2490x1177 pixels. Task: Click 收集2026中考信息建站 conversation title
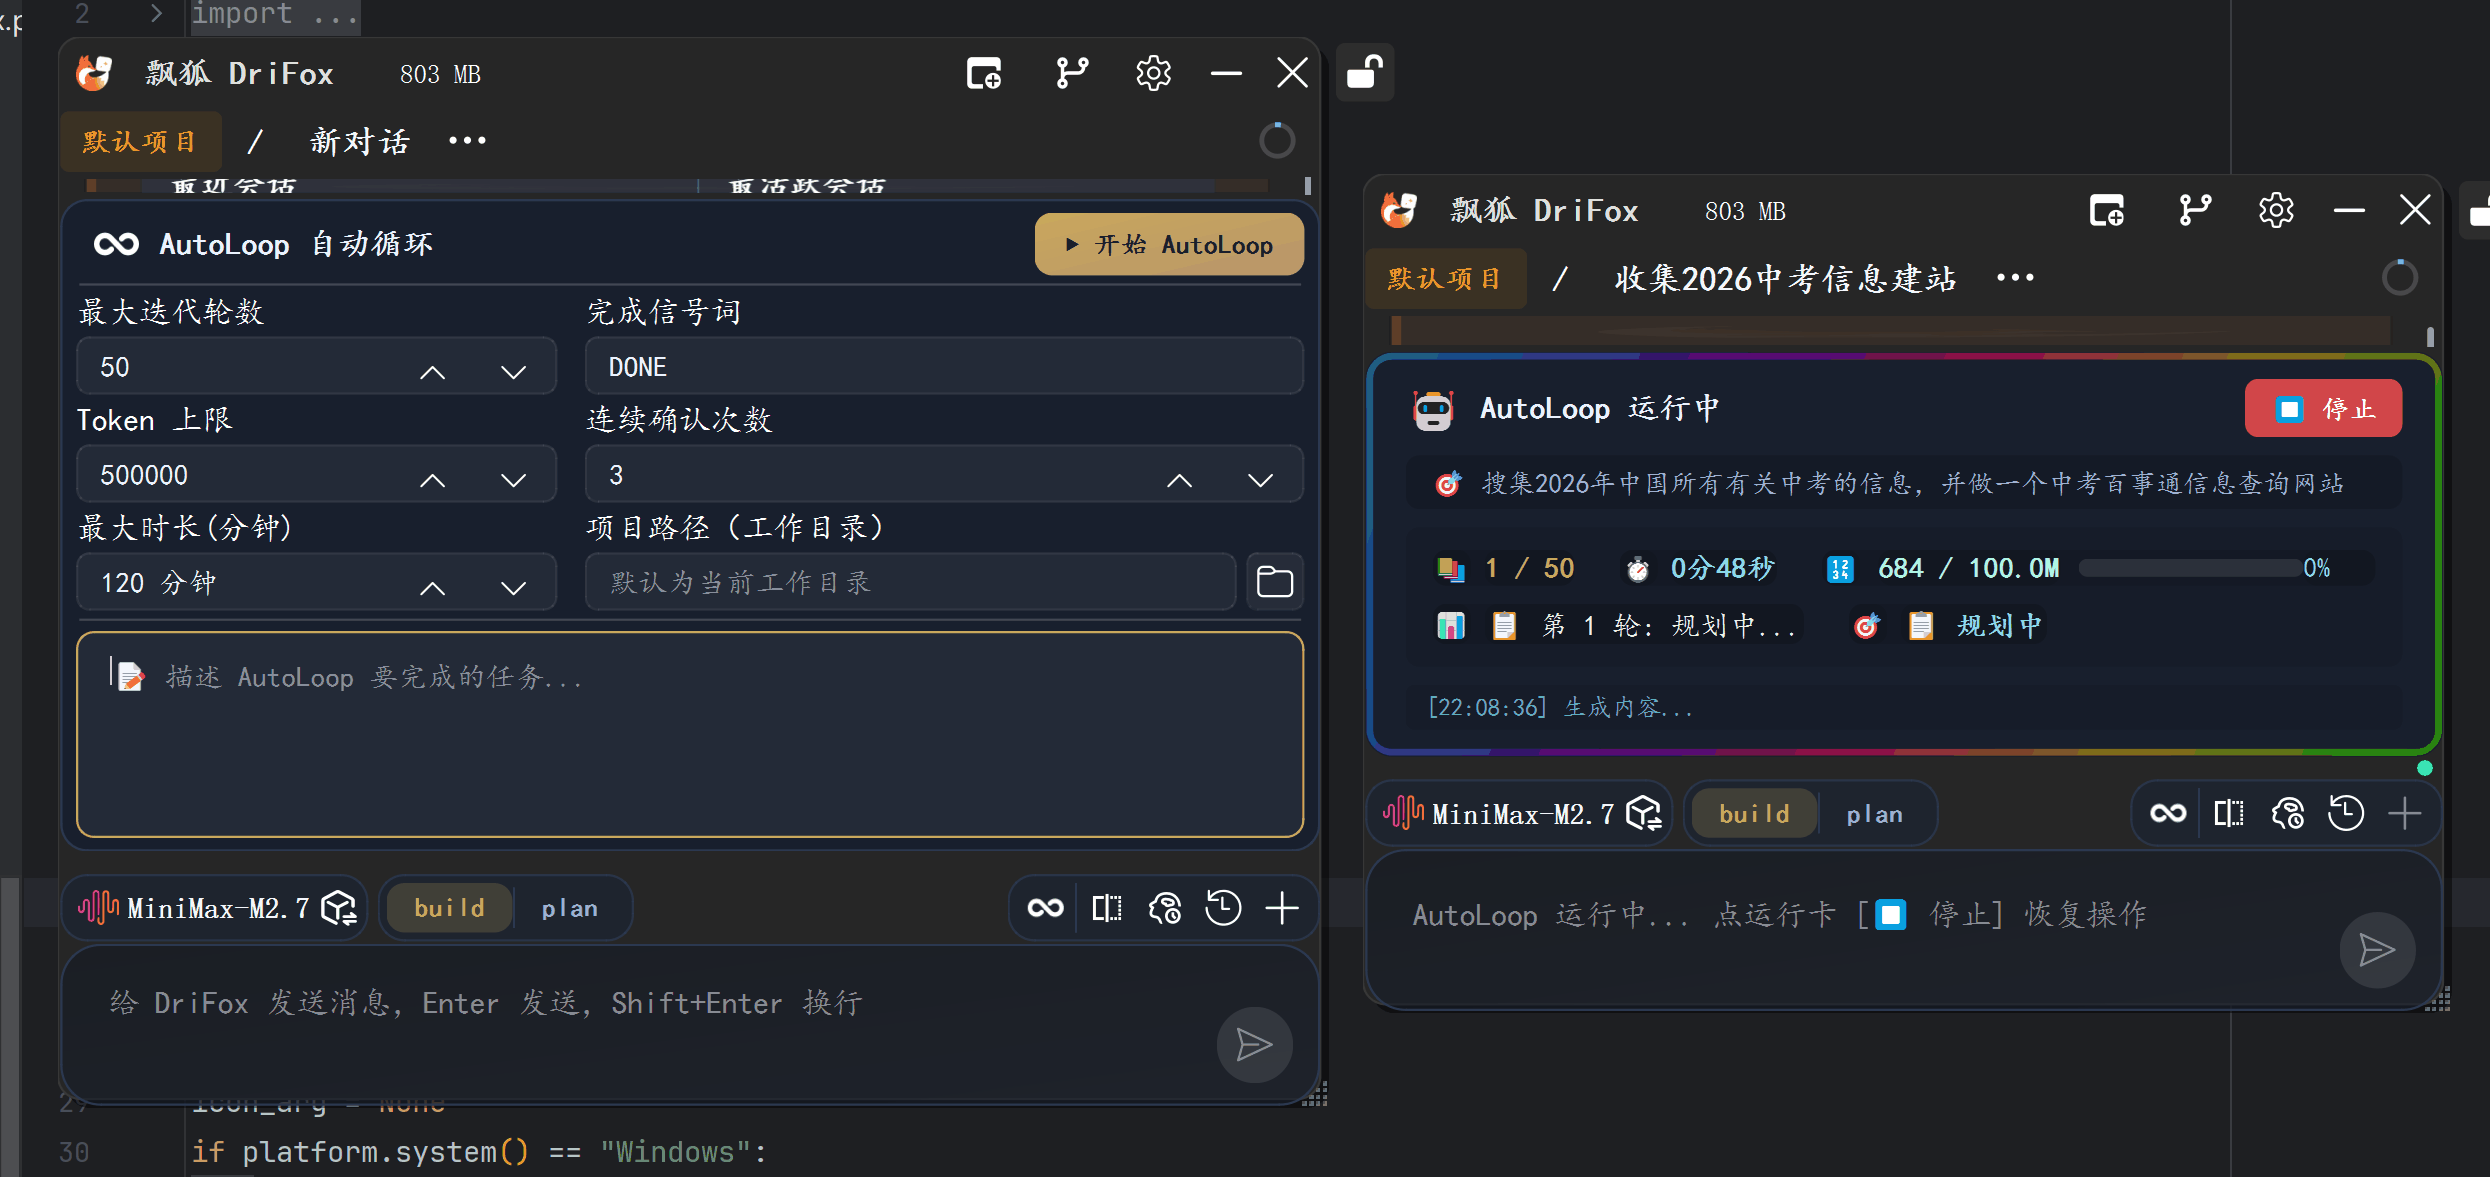tap(1785, 278)
